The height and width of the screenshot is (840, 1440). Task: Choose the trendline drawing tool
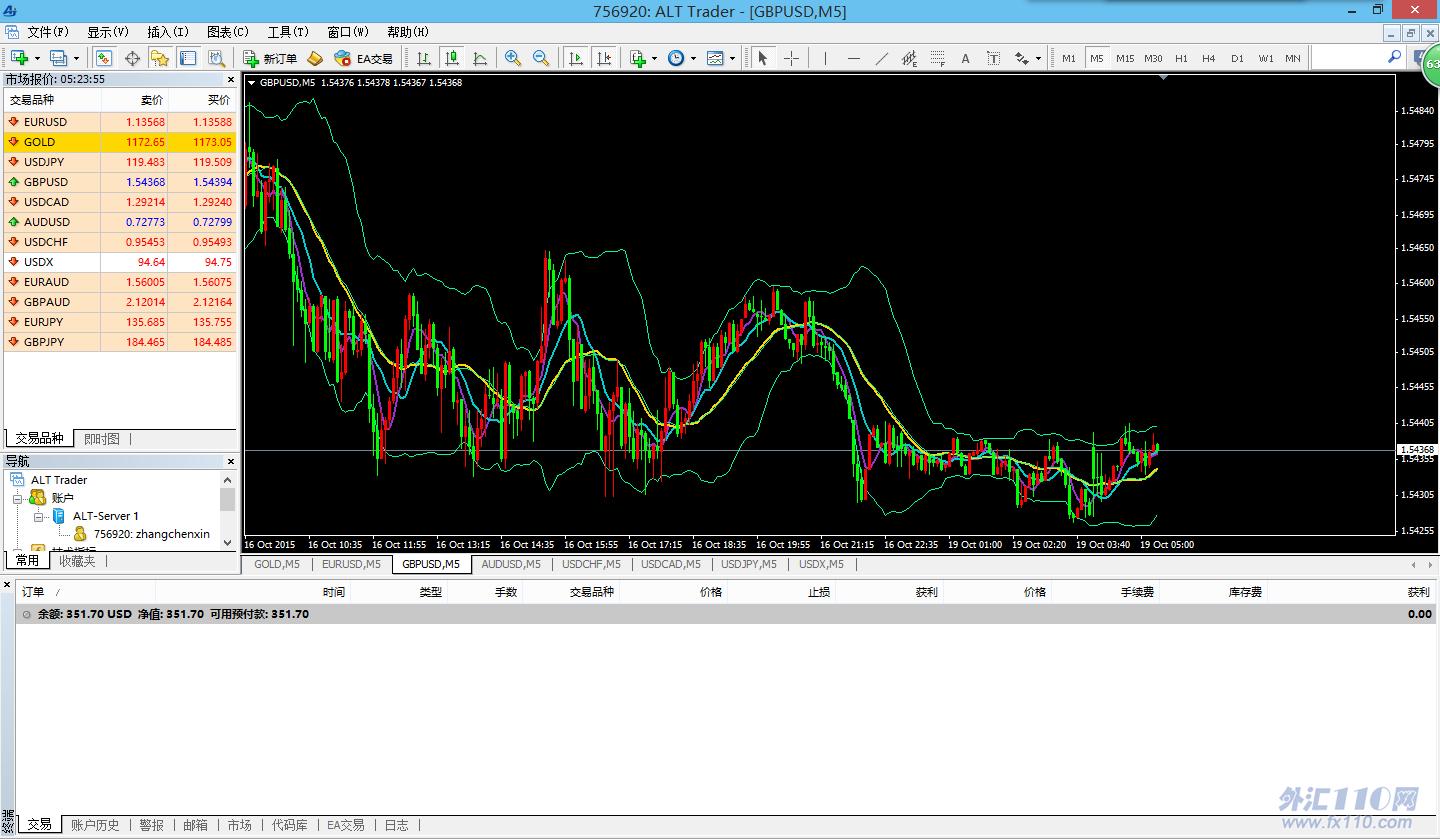click(881, 58)
